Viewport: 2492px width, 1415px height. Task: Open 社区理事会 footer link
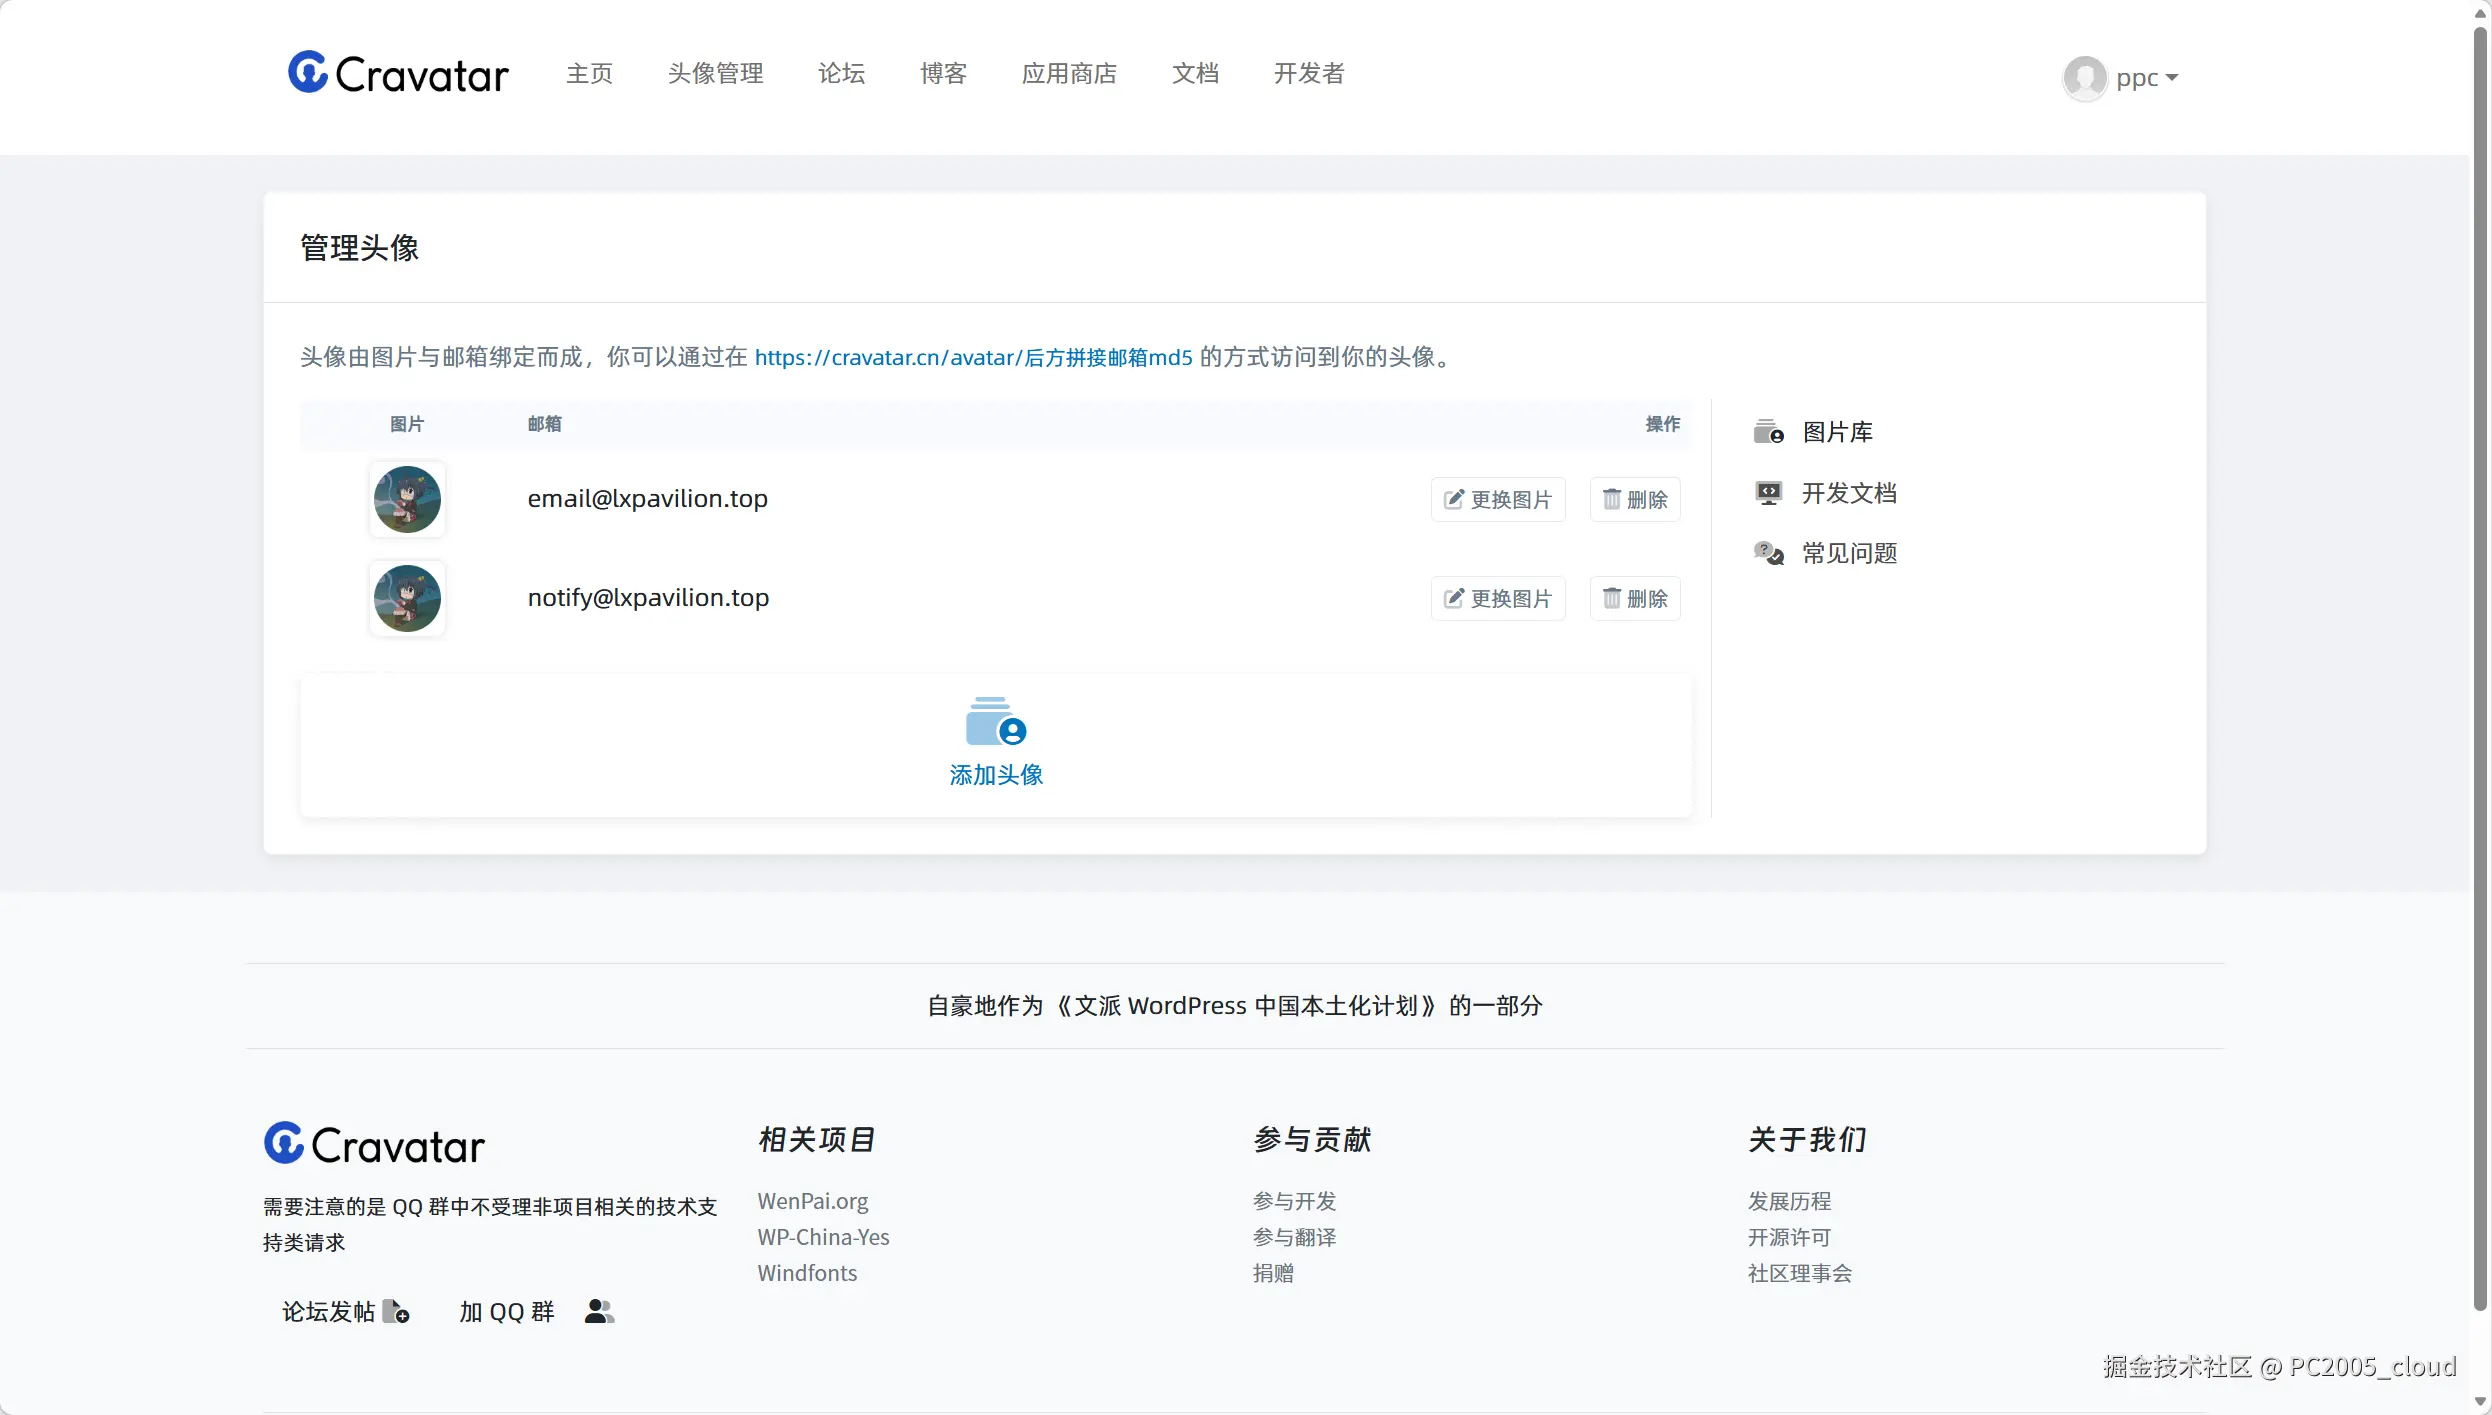tap(1800, 1273)
